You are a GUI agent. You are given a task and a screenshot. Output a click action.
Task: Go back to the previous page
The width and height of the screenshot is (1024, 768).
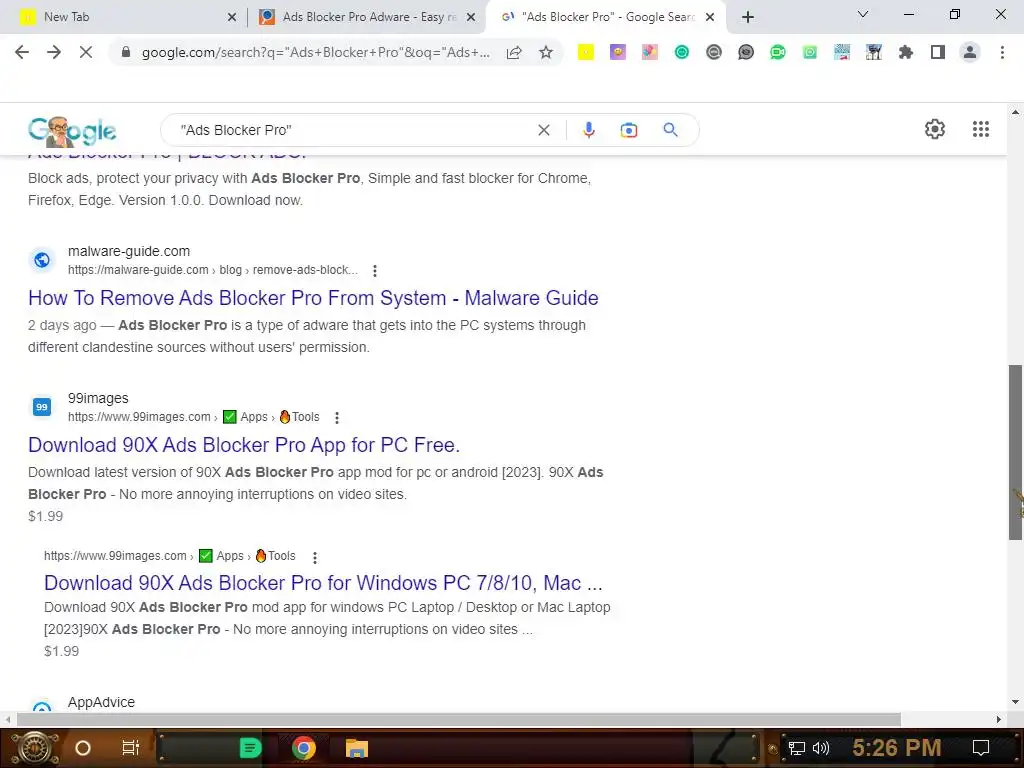[22, 52]
